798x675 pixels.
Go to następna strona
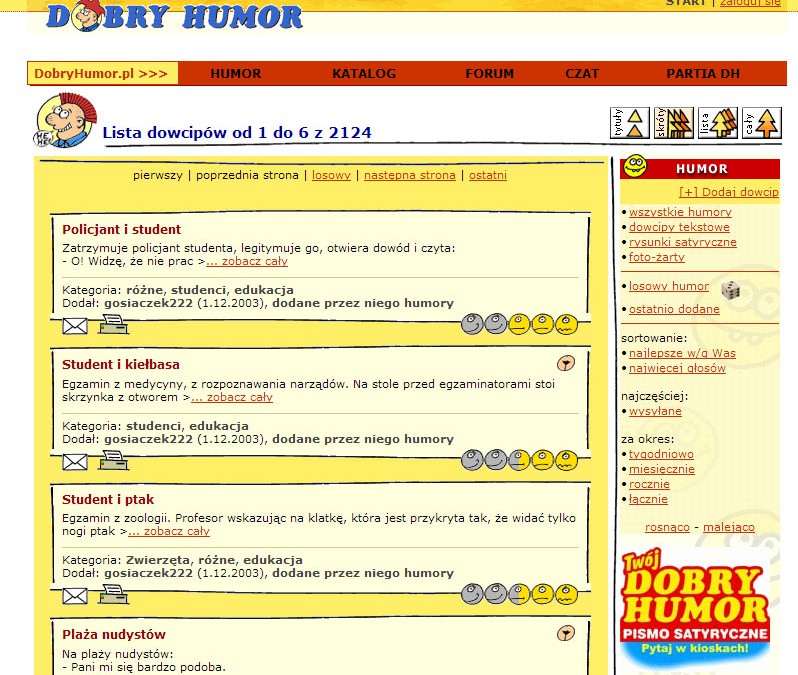pos(410,175)
